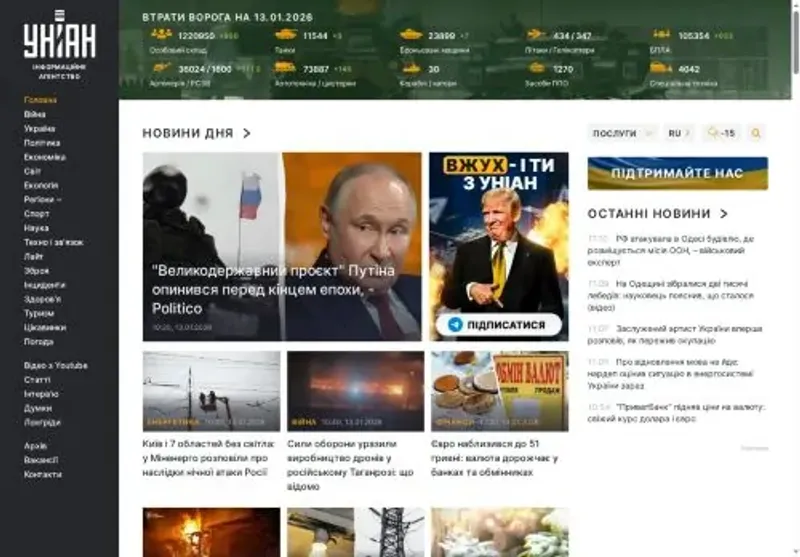Open the Здоров'я section
The height and width of the screenshot is (557, 800).
[x=42, y=299]
